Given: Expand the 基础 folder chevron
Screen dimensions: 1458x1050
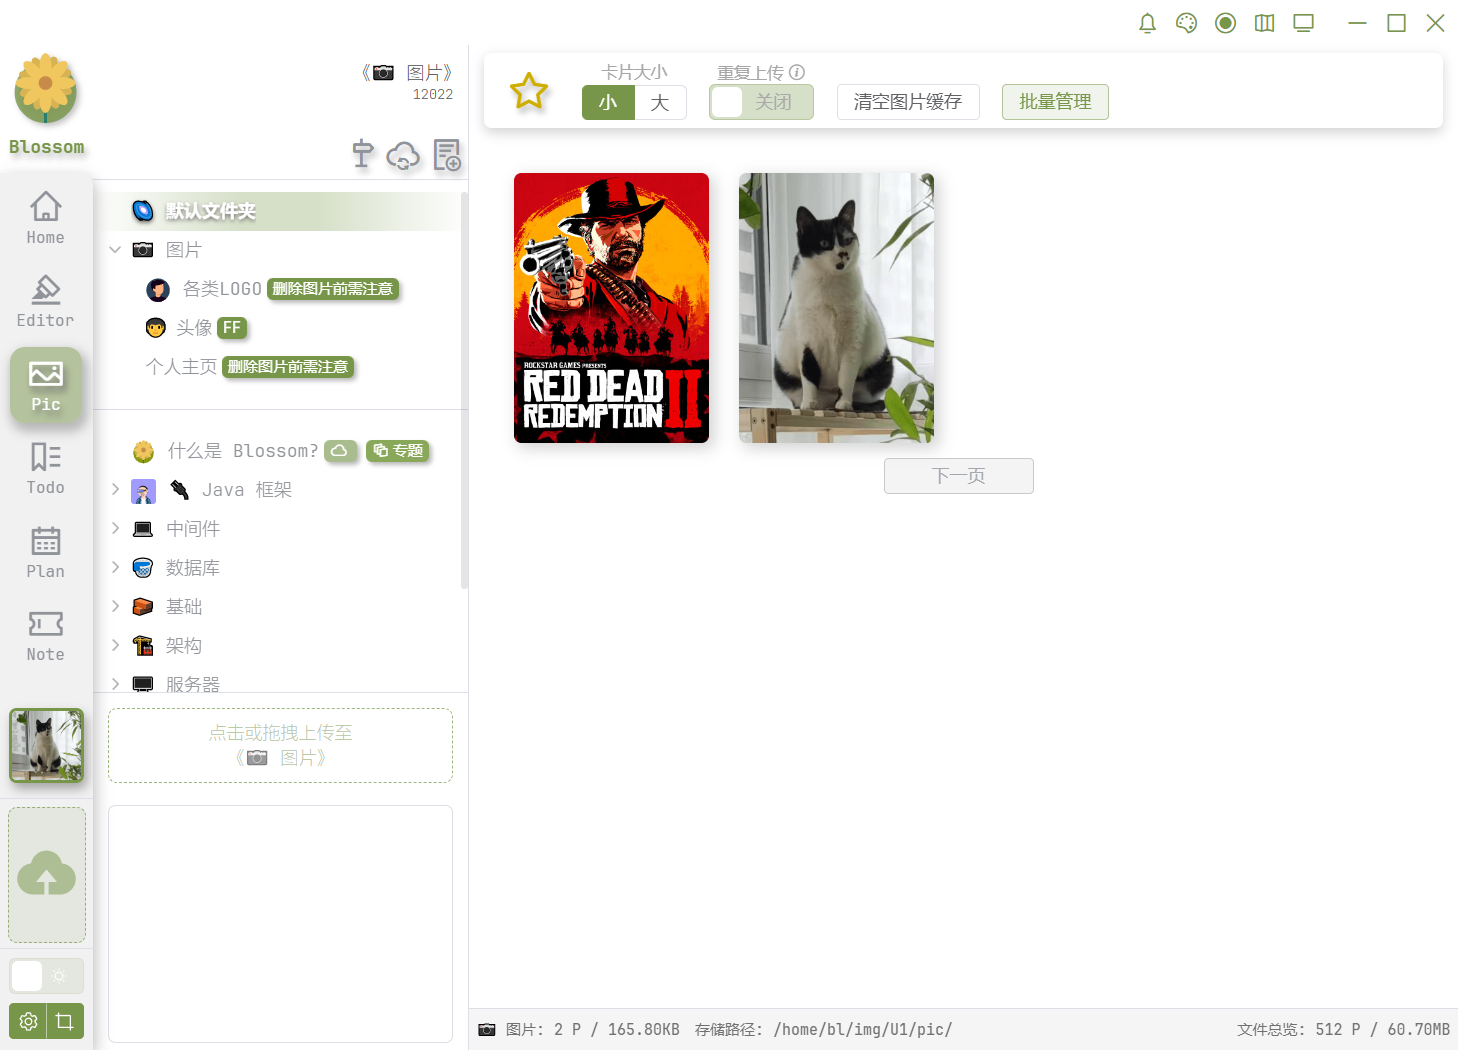Looking at the screenshot, I should [x=115, y=606].
